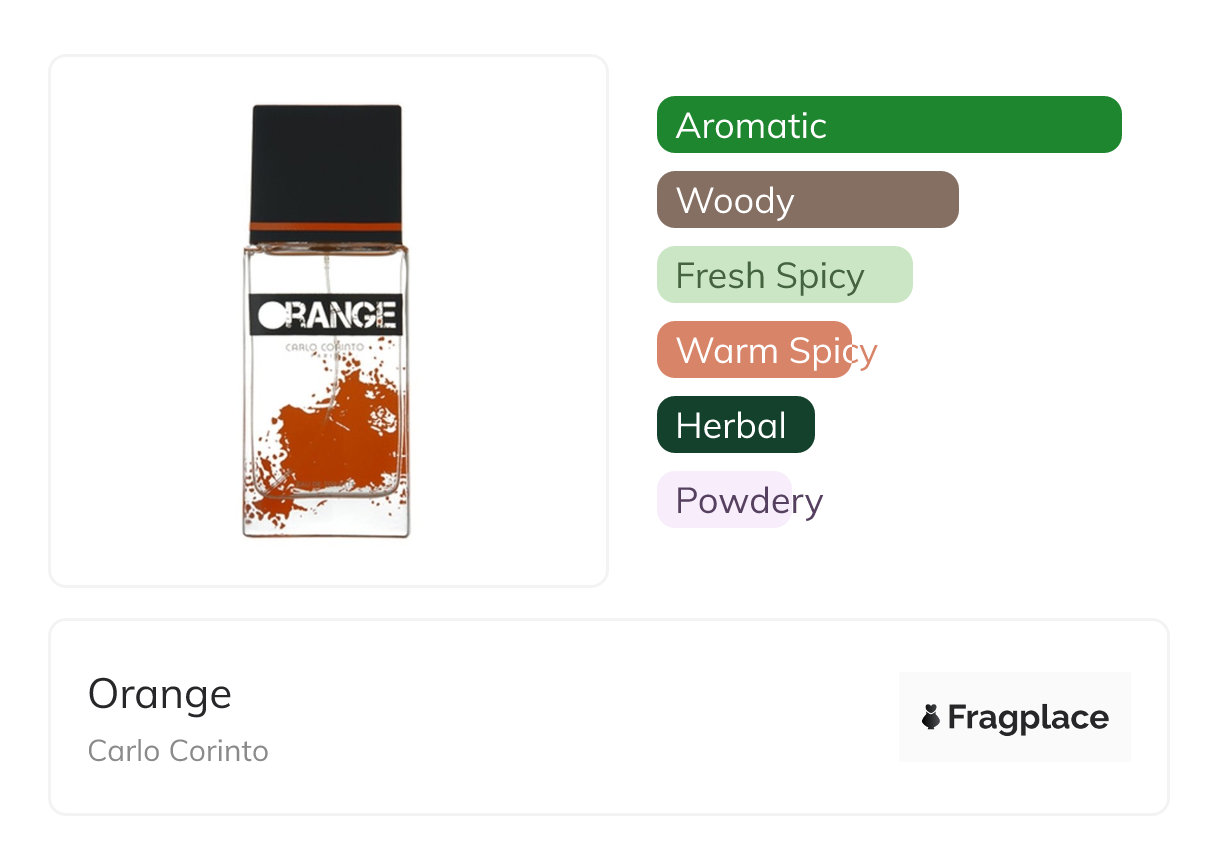The width and height of the screenshot is (1218, 864).
Task: Click the Orange fragrance title
Action: (x=160, y=693)
